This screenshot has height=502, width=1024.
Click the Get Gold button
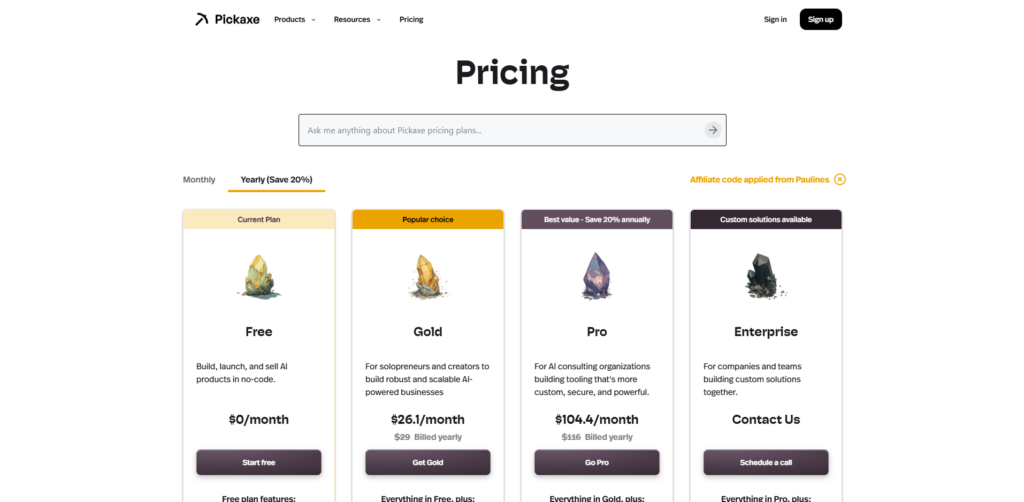tap(428, 462)
